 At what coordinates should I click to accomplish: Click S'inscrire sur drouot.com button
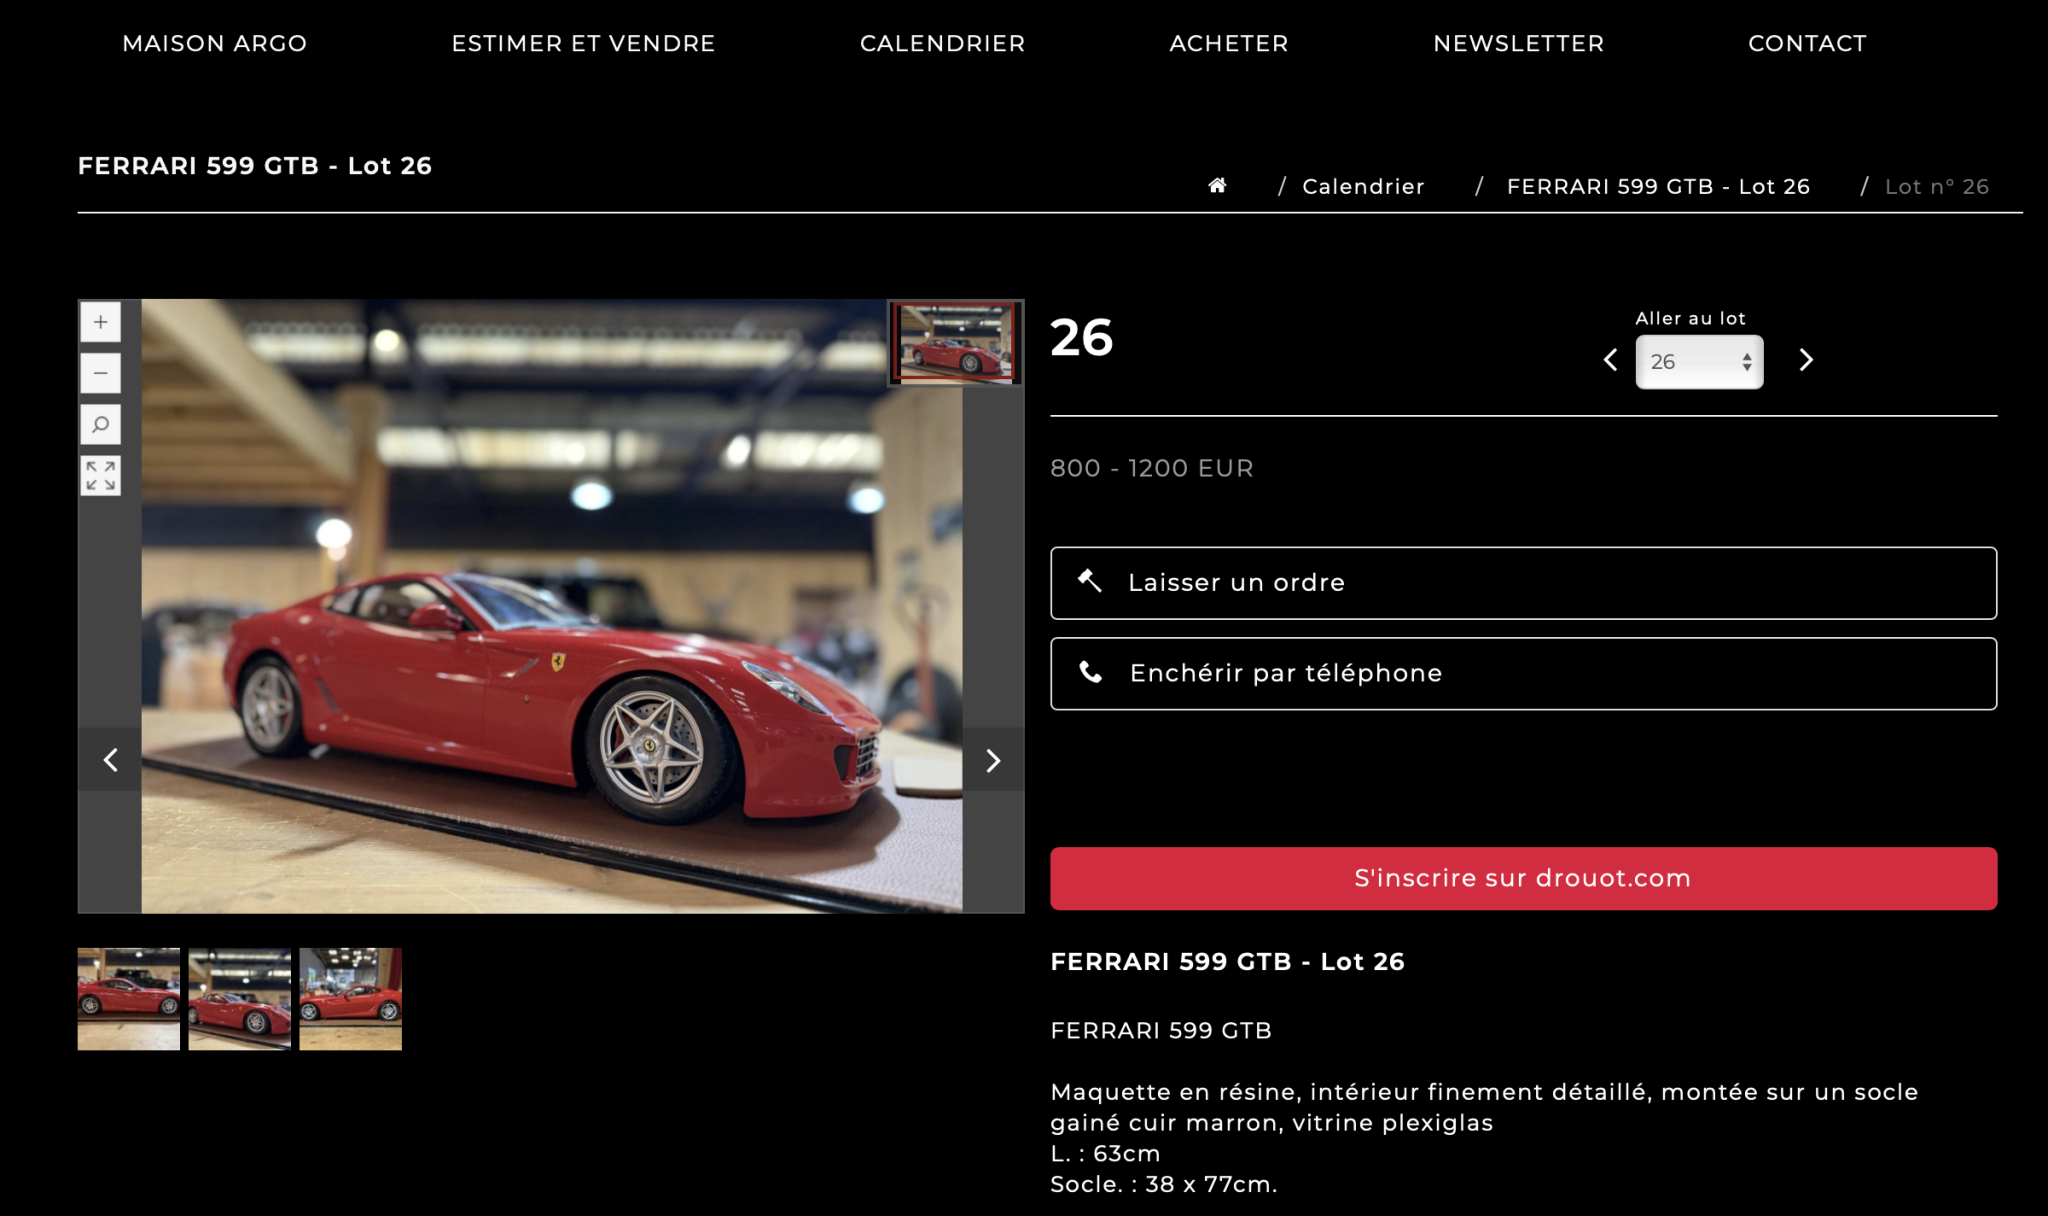coord(1523,879)
